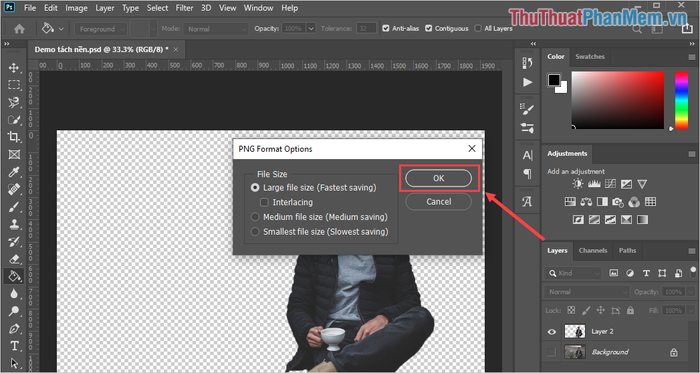The height and width of the screenshot is (373, 700).
Task: Select the Rectangular Marquee tool
Action: pyautogui.click(x=14, y=85)
